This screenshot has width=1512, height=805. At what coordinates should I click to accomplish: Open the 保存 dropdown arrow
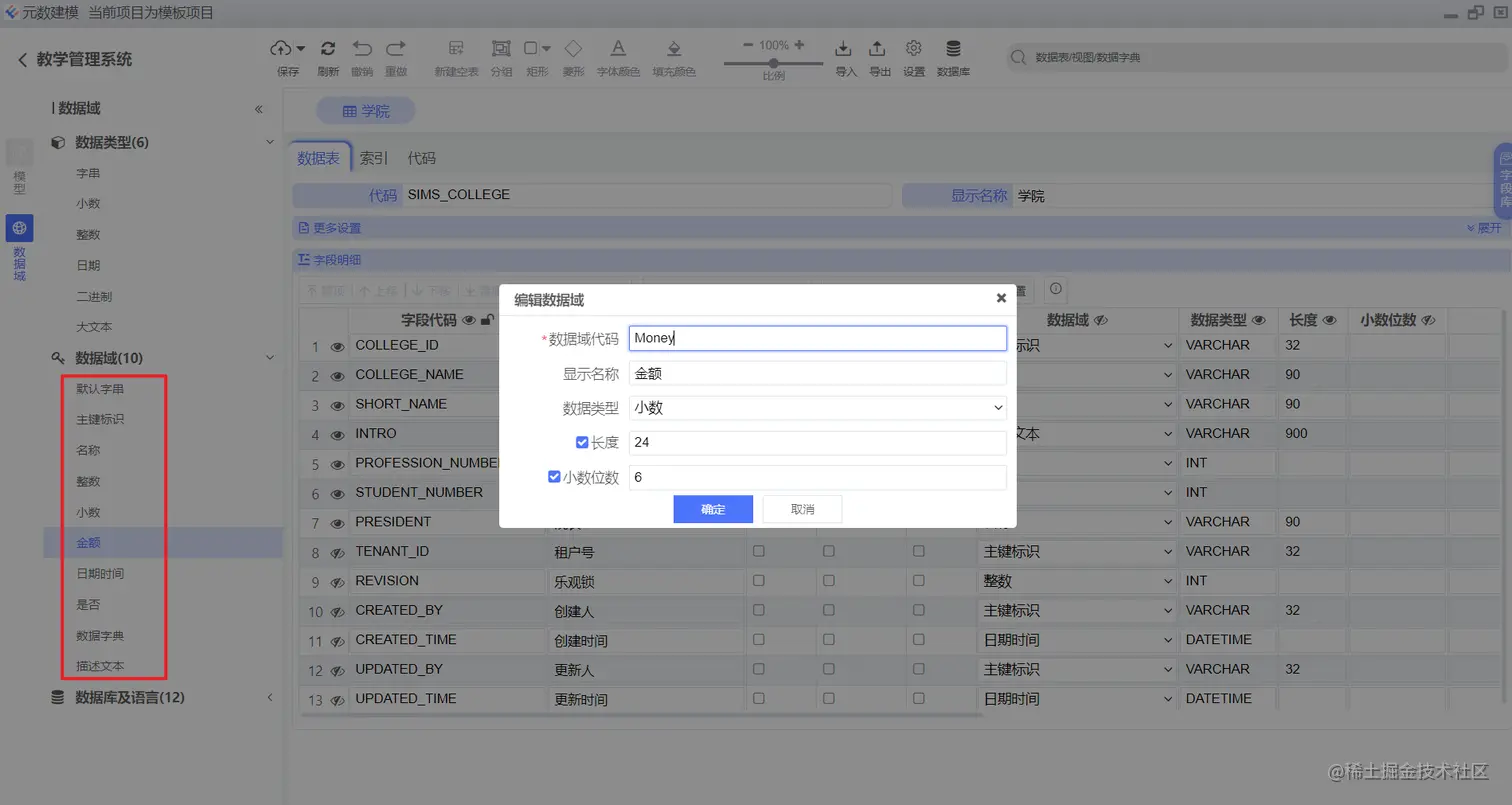pyautogui.click(x=302, y=48)
